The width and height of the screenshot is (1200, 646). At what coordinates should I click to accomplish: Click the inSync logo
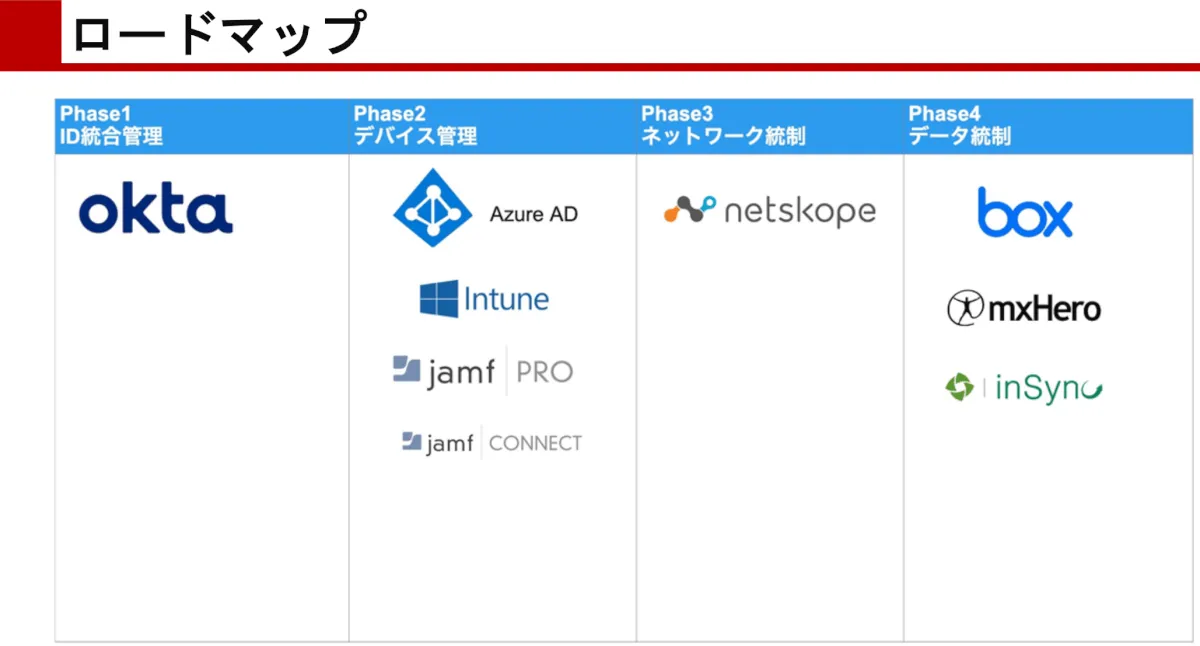coord(1024,388)
